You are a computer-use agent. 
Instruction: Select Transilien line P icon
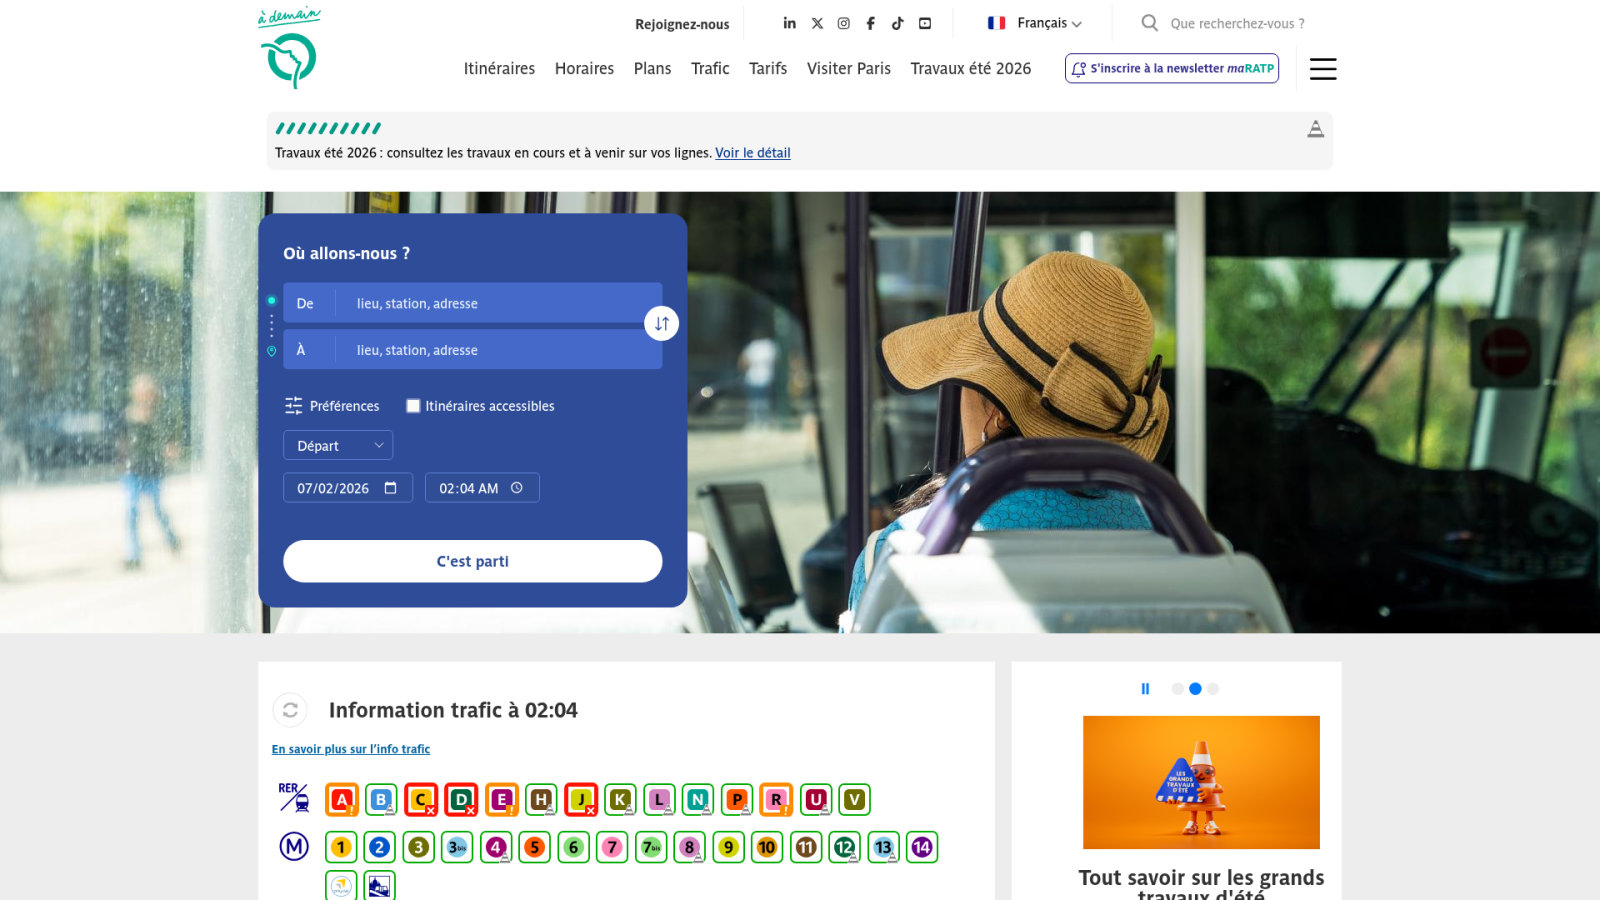click(x=737, y=800)
